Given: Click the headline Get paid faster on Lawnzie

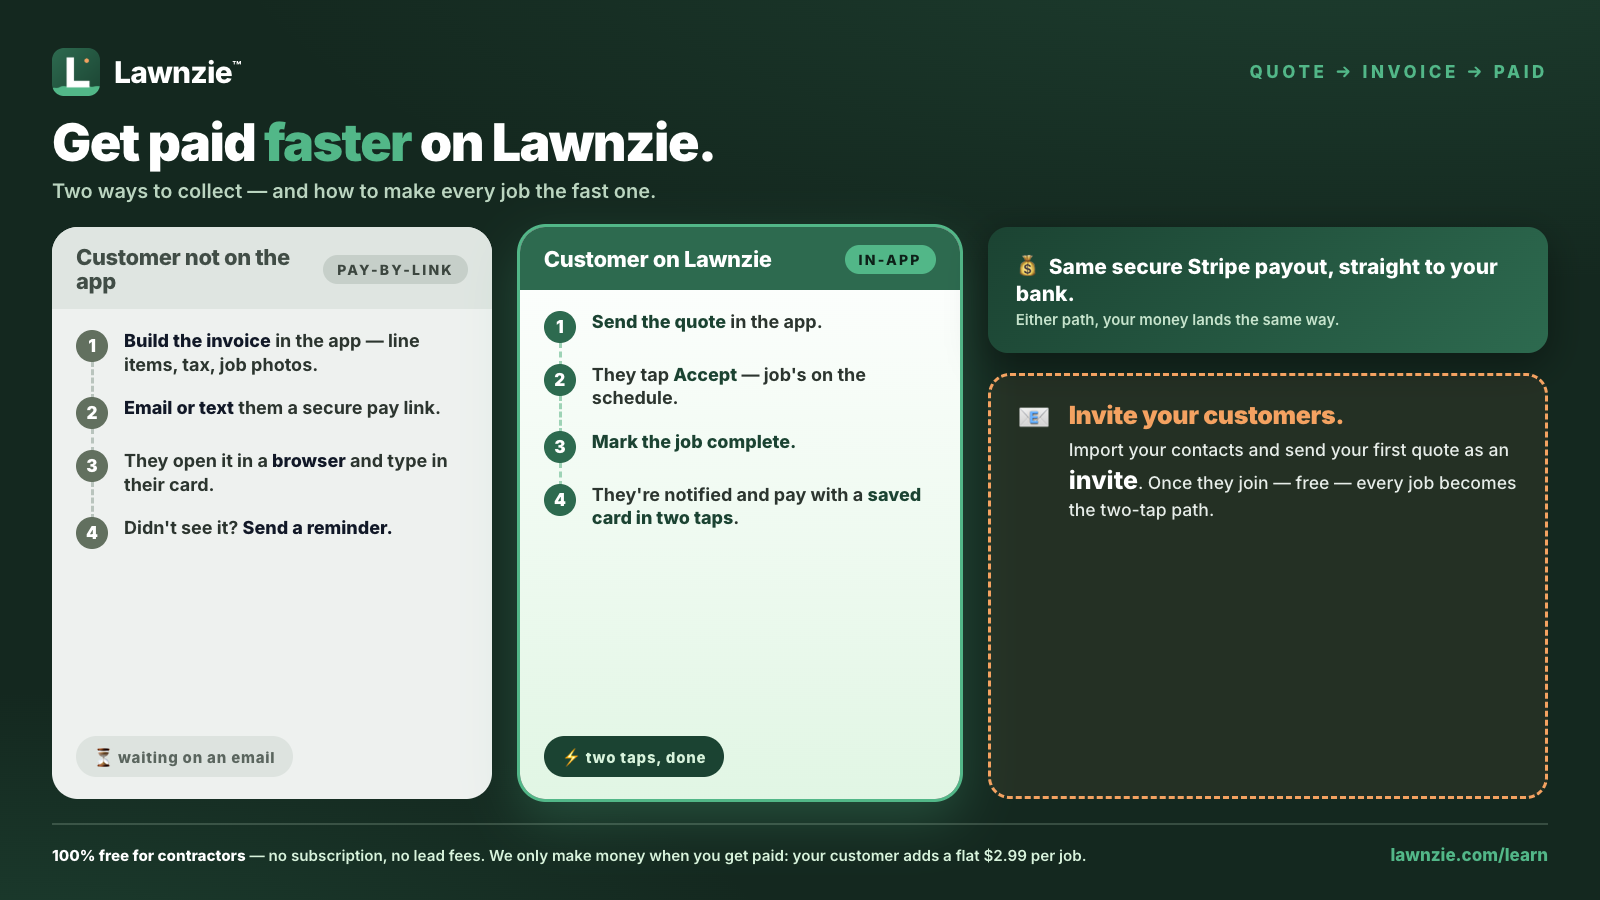Looking at the screenshot, I should [383, 143].
